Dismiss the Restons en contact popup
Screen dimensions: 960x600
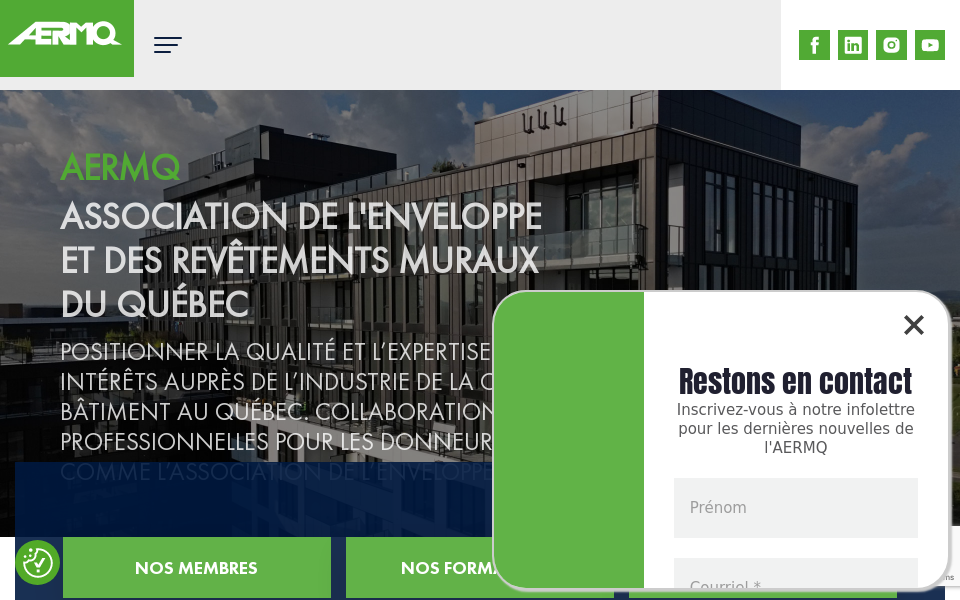[x=913, y=325]
